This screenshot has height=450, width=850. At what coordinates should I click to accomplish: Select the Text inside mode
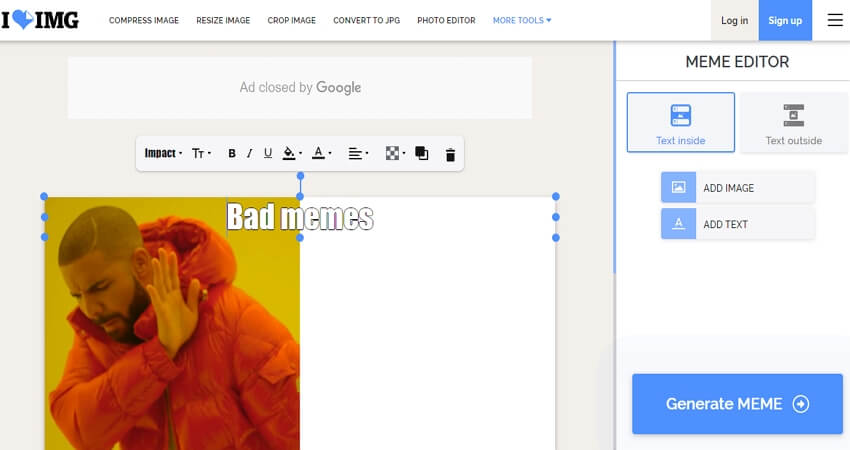[x=681, y=123]
